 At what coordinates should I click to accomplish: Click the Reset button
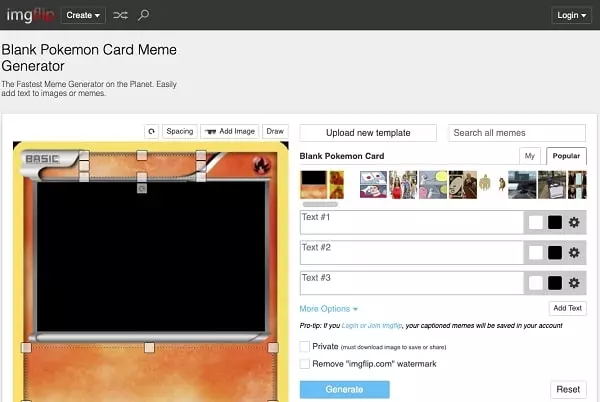pyautogui.click(x=568, y=389)
